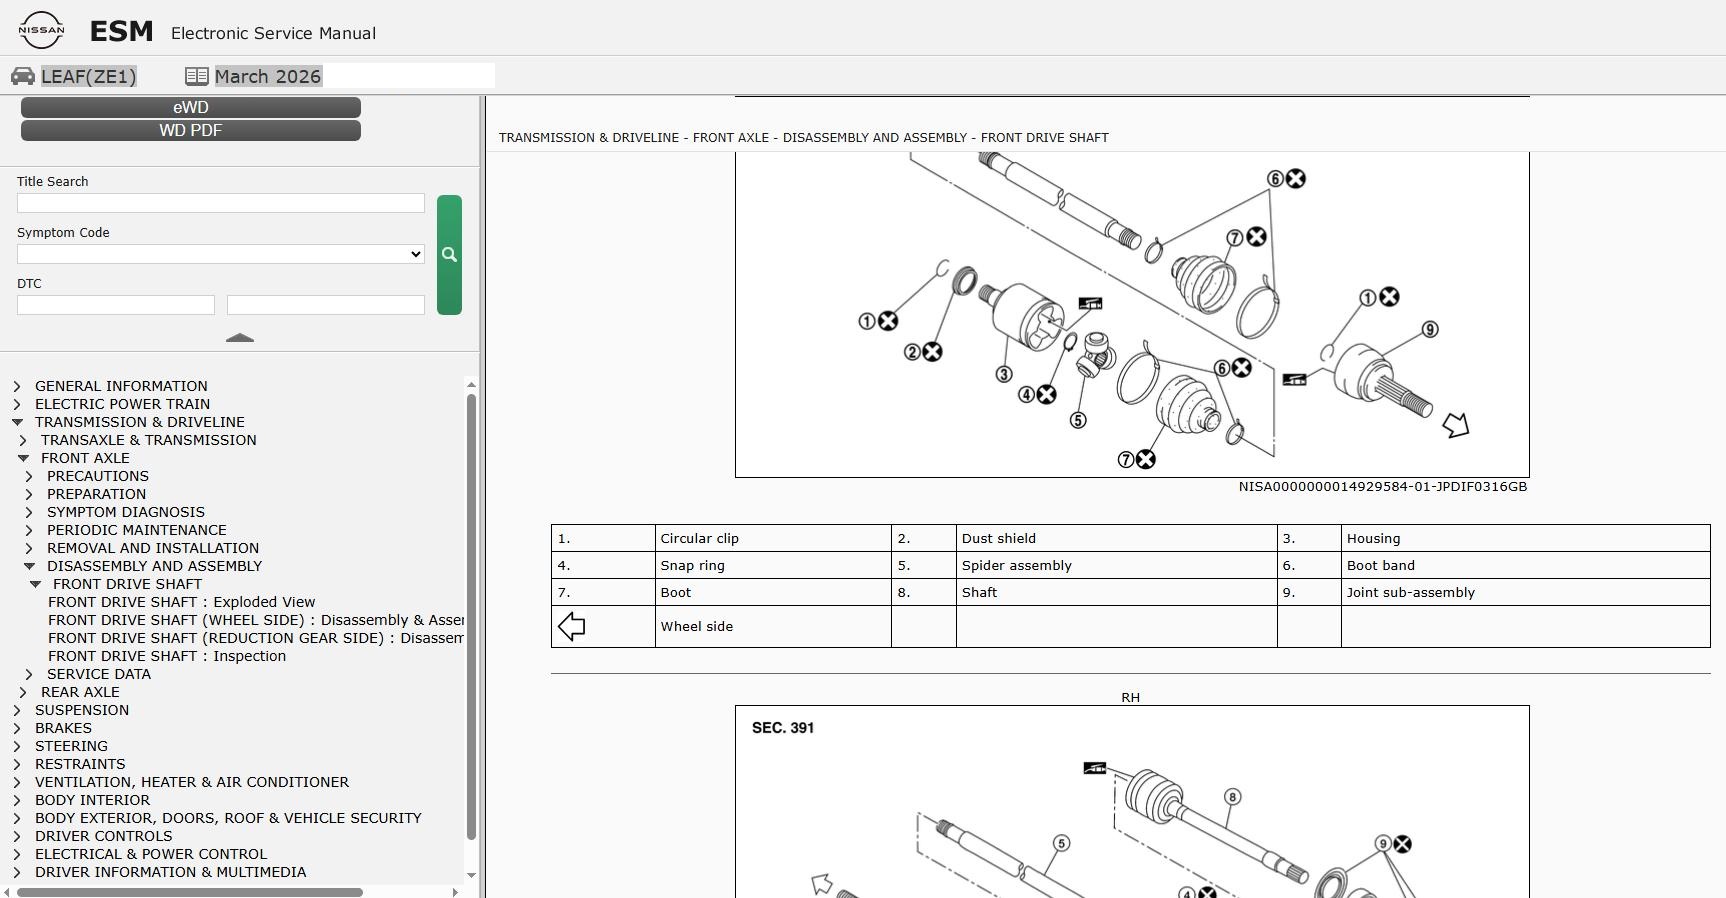Open FRONT DRIVE SHAFT (REDUCTION GEAR SIDE) page
Screen dimensions: 1726x898
(256, 638)
